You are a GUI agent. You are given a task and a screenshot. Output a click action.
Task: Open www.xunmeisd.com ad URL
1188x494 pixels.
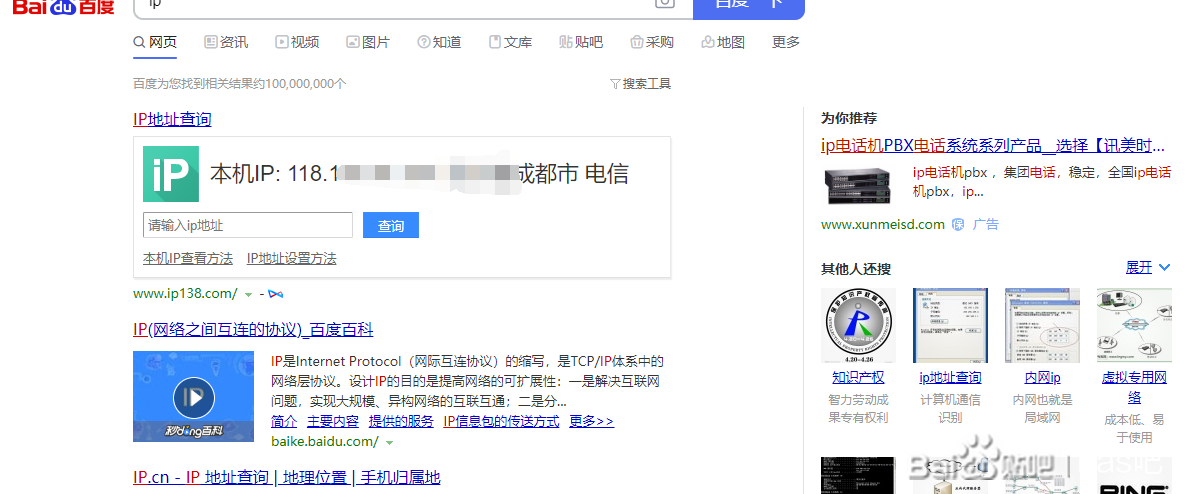pos(883,224)
